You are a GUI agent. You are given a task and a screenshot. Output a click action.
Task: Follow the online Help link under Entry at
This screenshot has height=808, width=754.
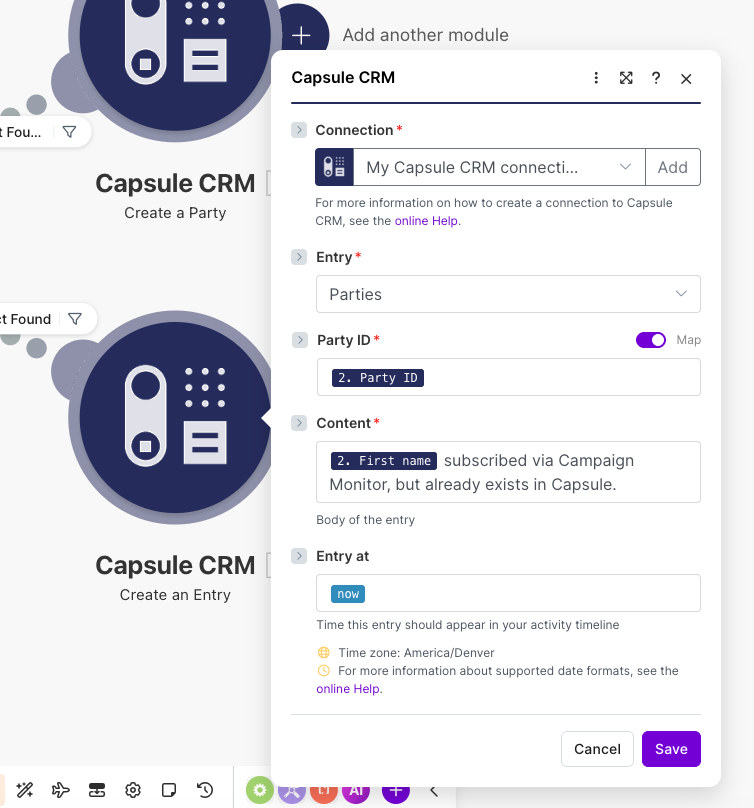click(347, 688)
